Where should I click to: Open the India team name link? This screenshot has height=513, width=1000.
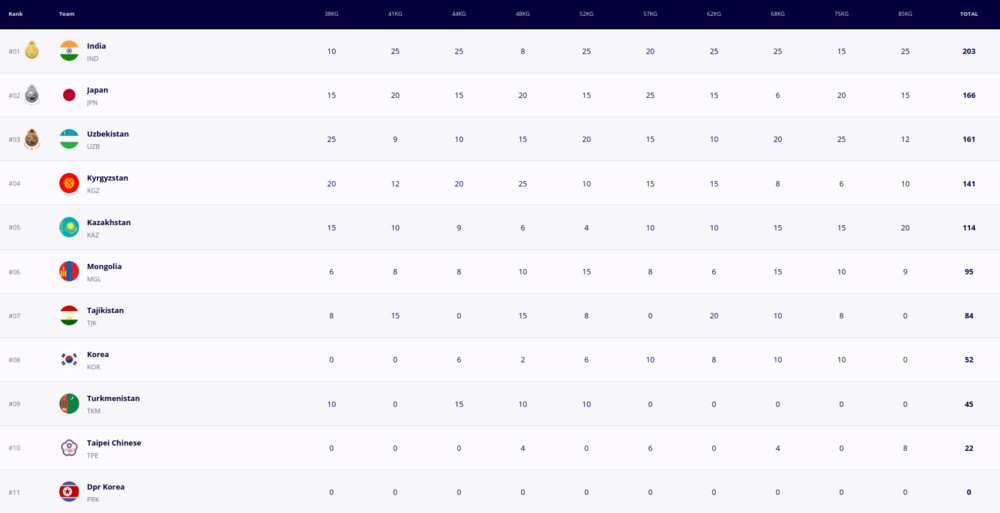point(96,46)
